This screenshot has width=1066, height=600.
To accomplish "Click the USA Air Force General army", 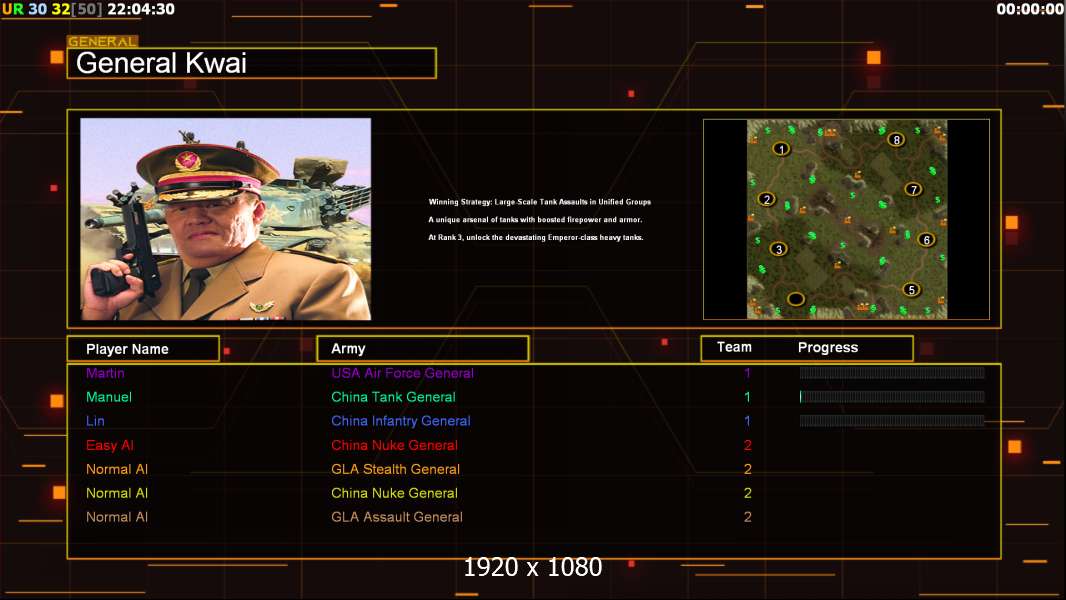I will pyautogui.click(x=402, y=373).
